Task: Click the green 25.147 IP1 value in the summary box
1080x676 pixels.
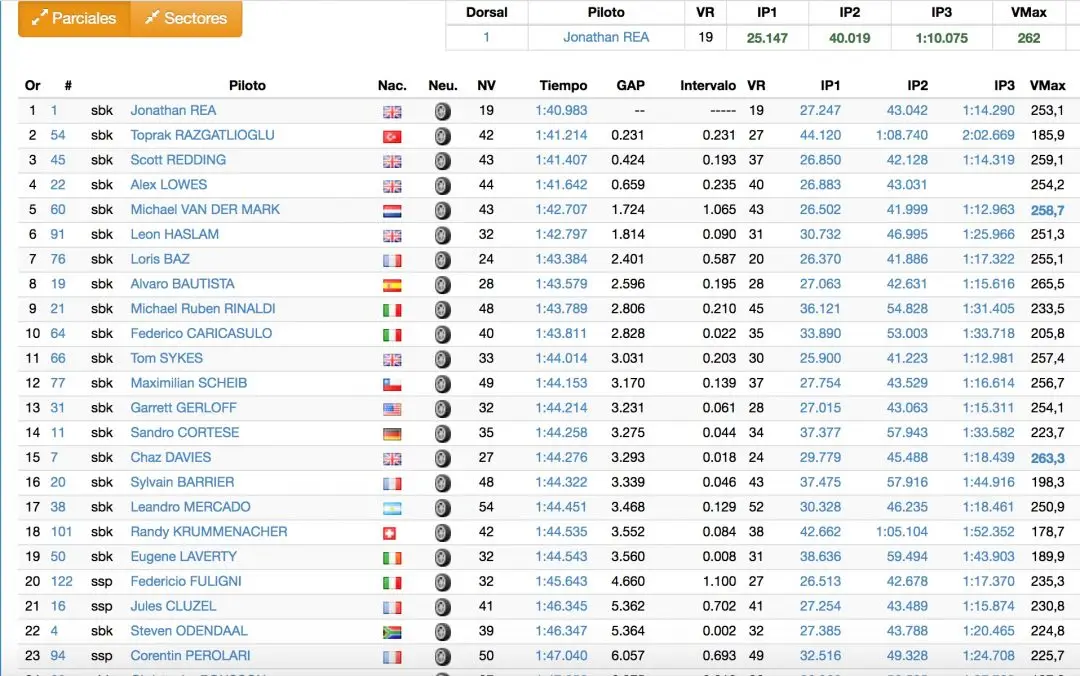Action: 767,38
